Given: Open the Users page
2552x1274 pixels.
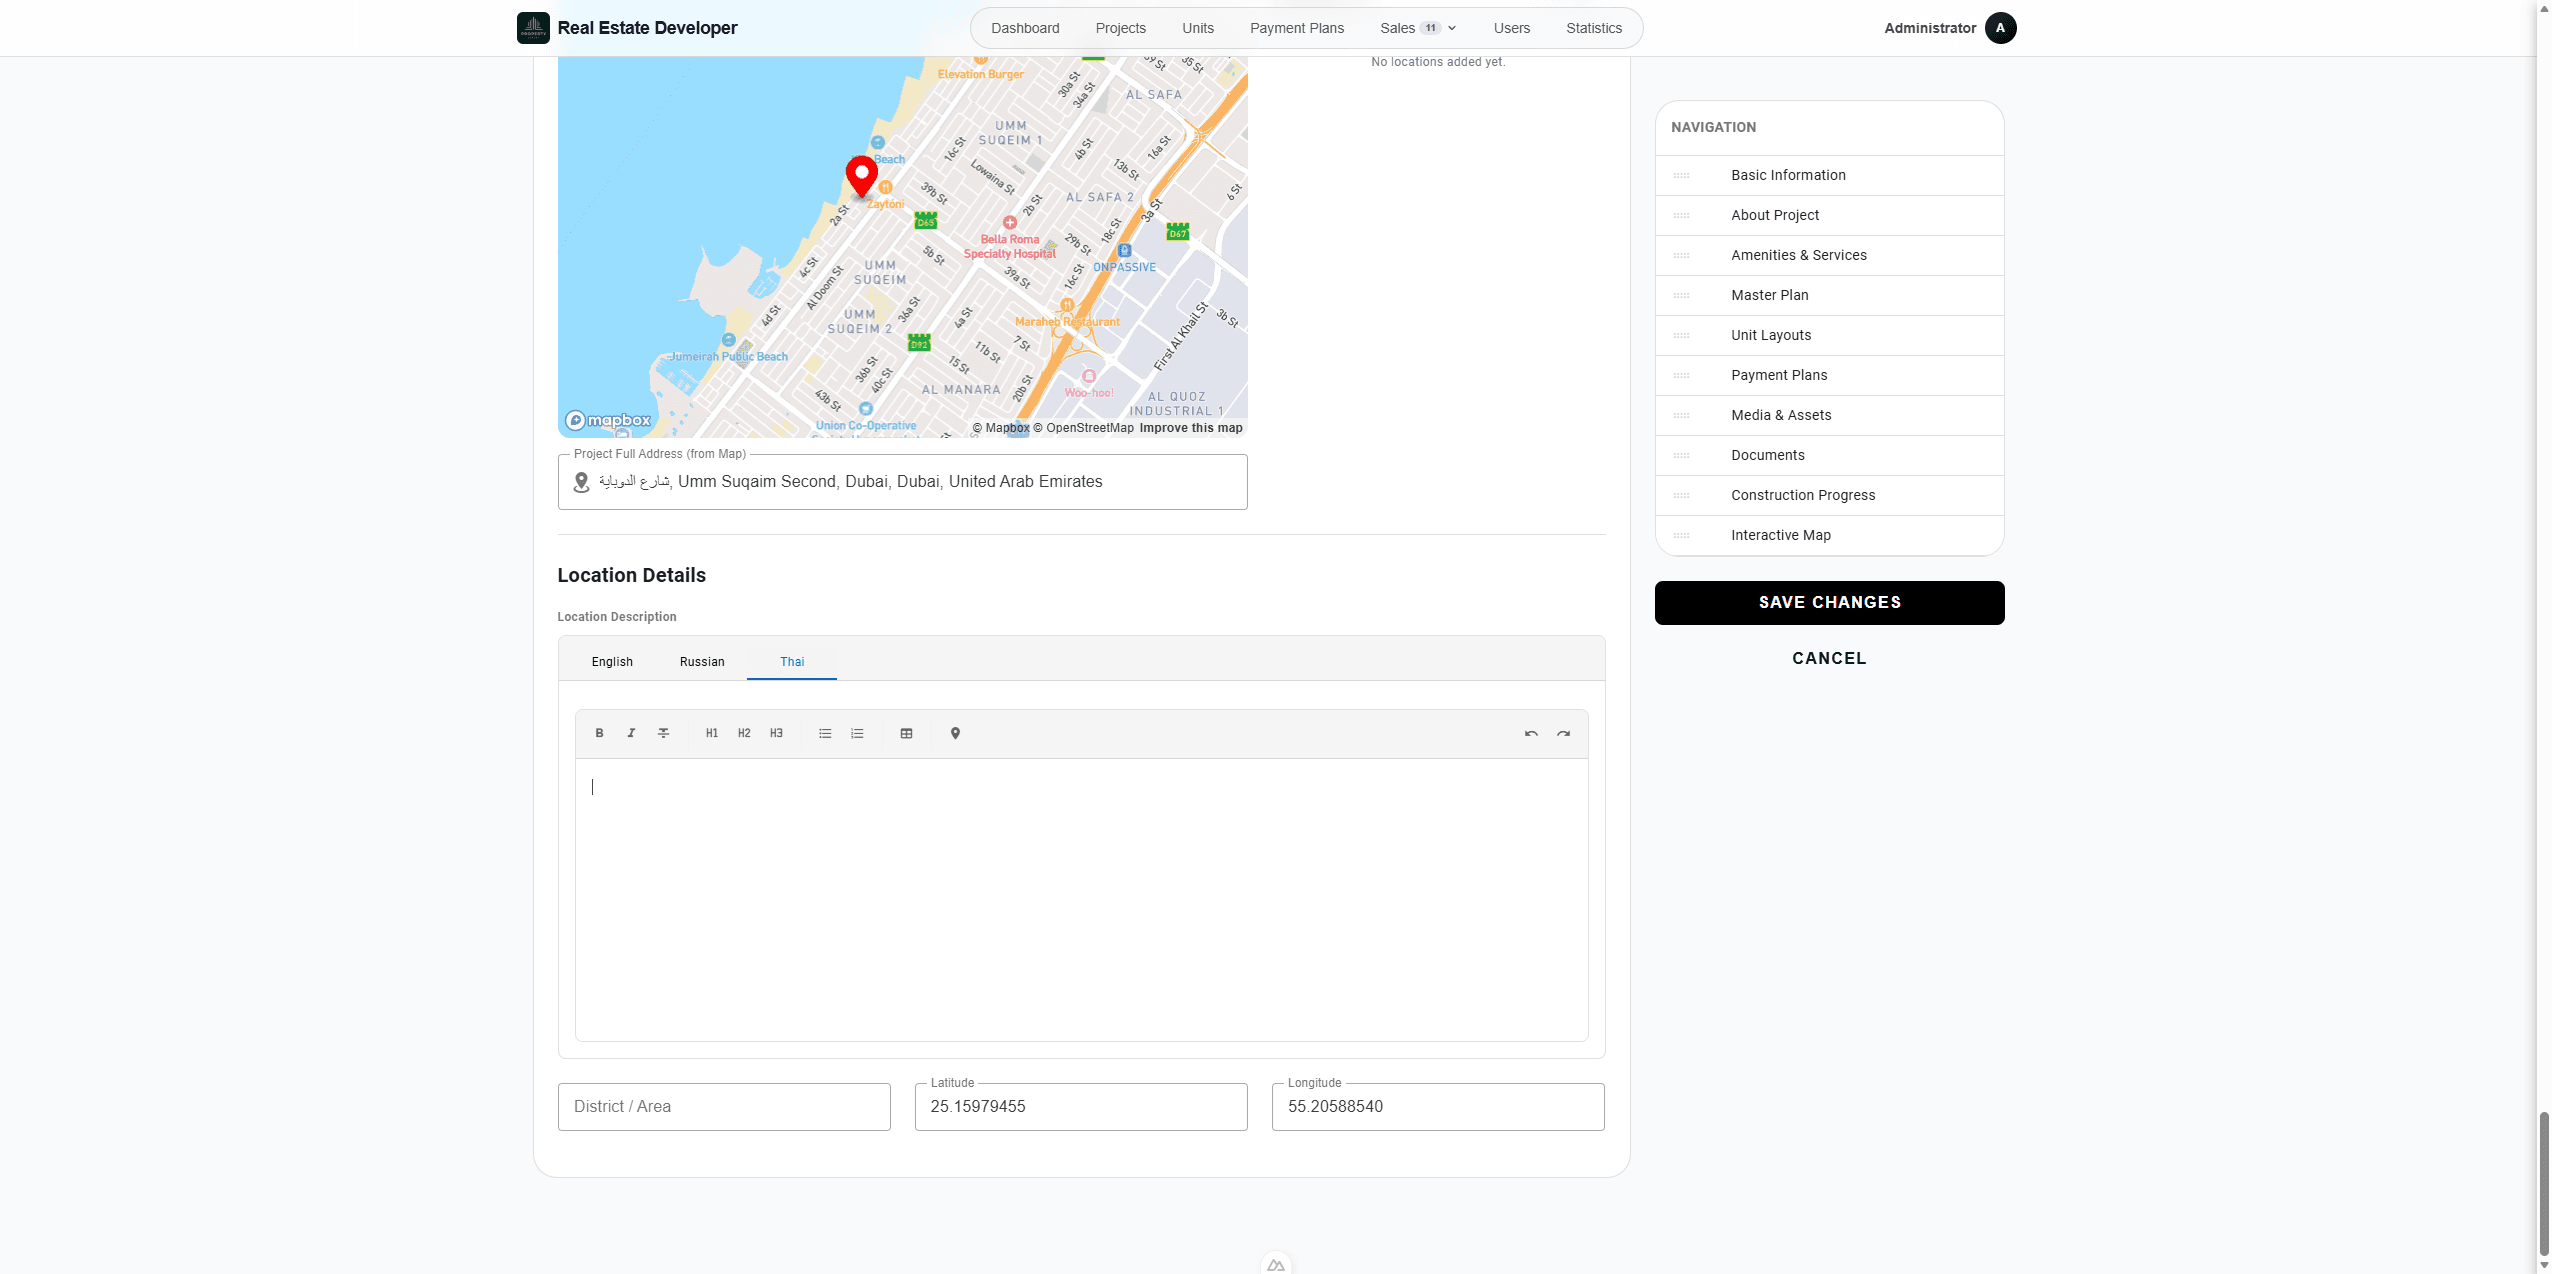Looking at the screenshot, I should click(1512, 28).
